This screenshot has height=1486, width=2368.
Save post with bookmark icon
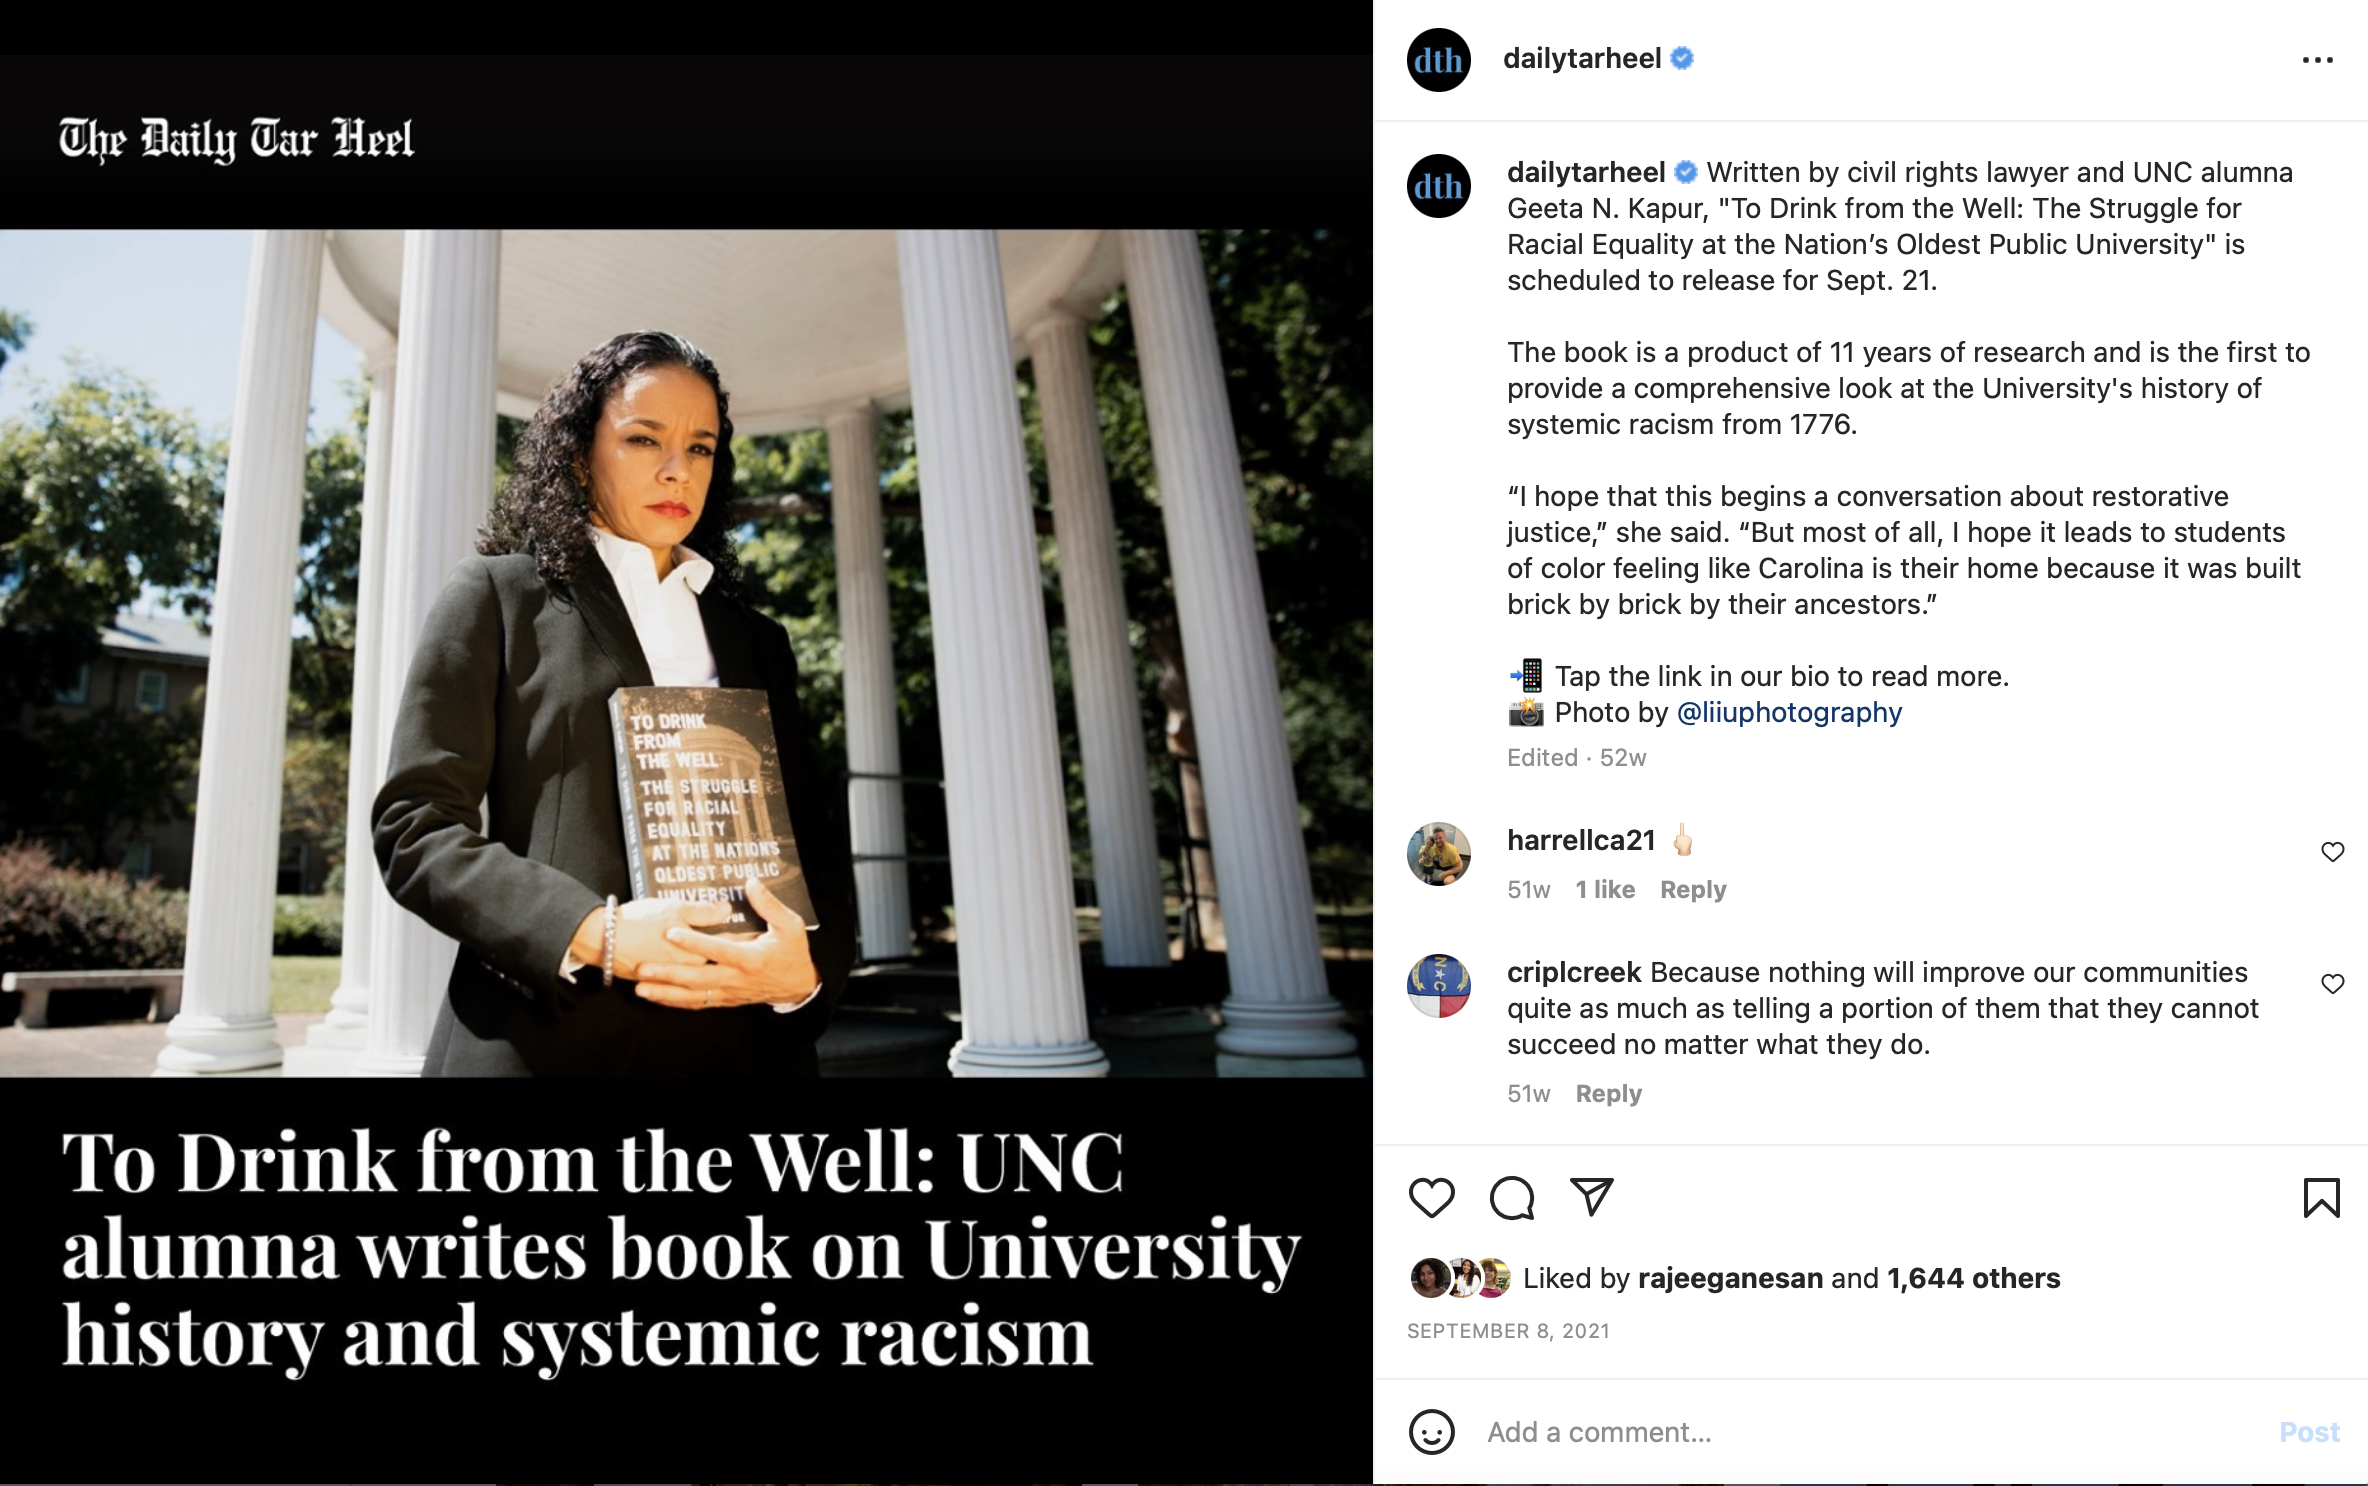[2321, 1197]
